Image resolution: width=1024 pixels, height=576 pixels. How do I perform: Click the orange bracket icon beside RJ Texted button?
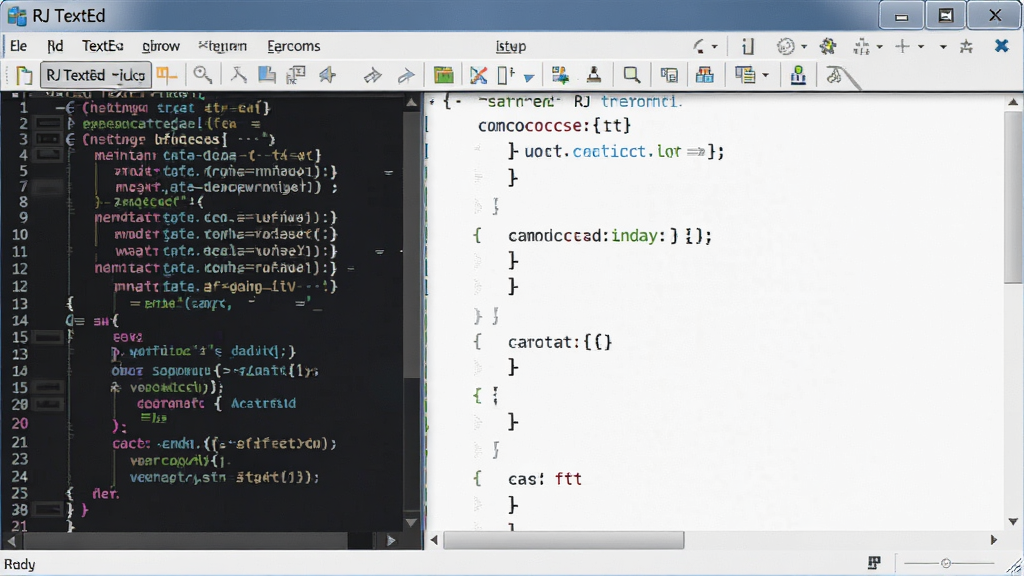167,75
